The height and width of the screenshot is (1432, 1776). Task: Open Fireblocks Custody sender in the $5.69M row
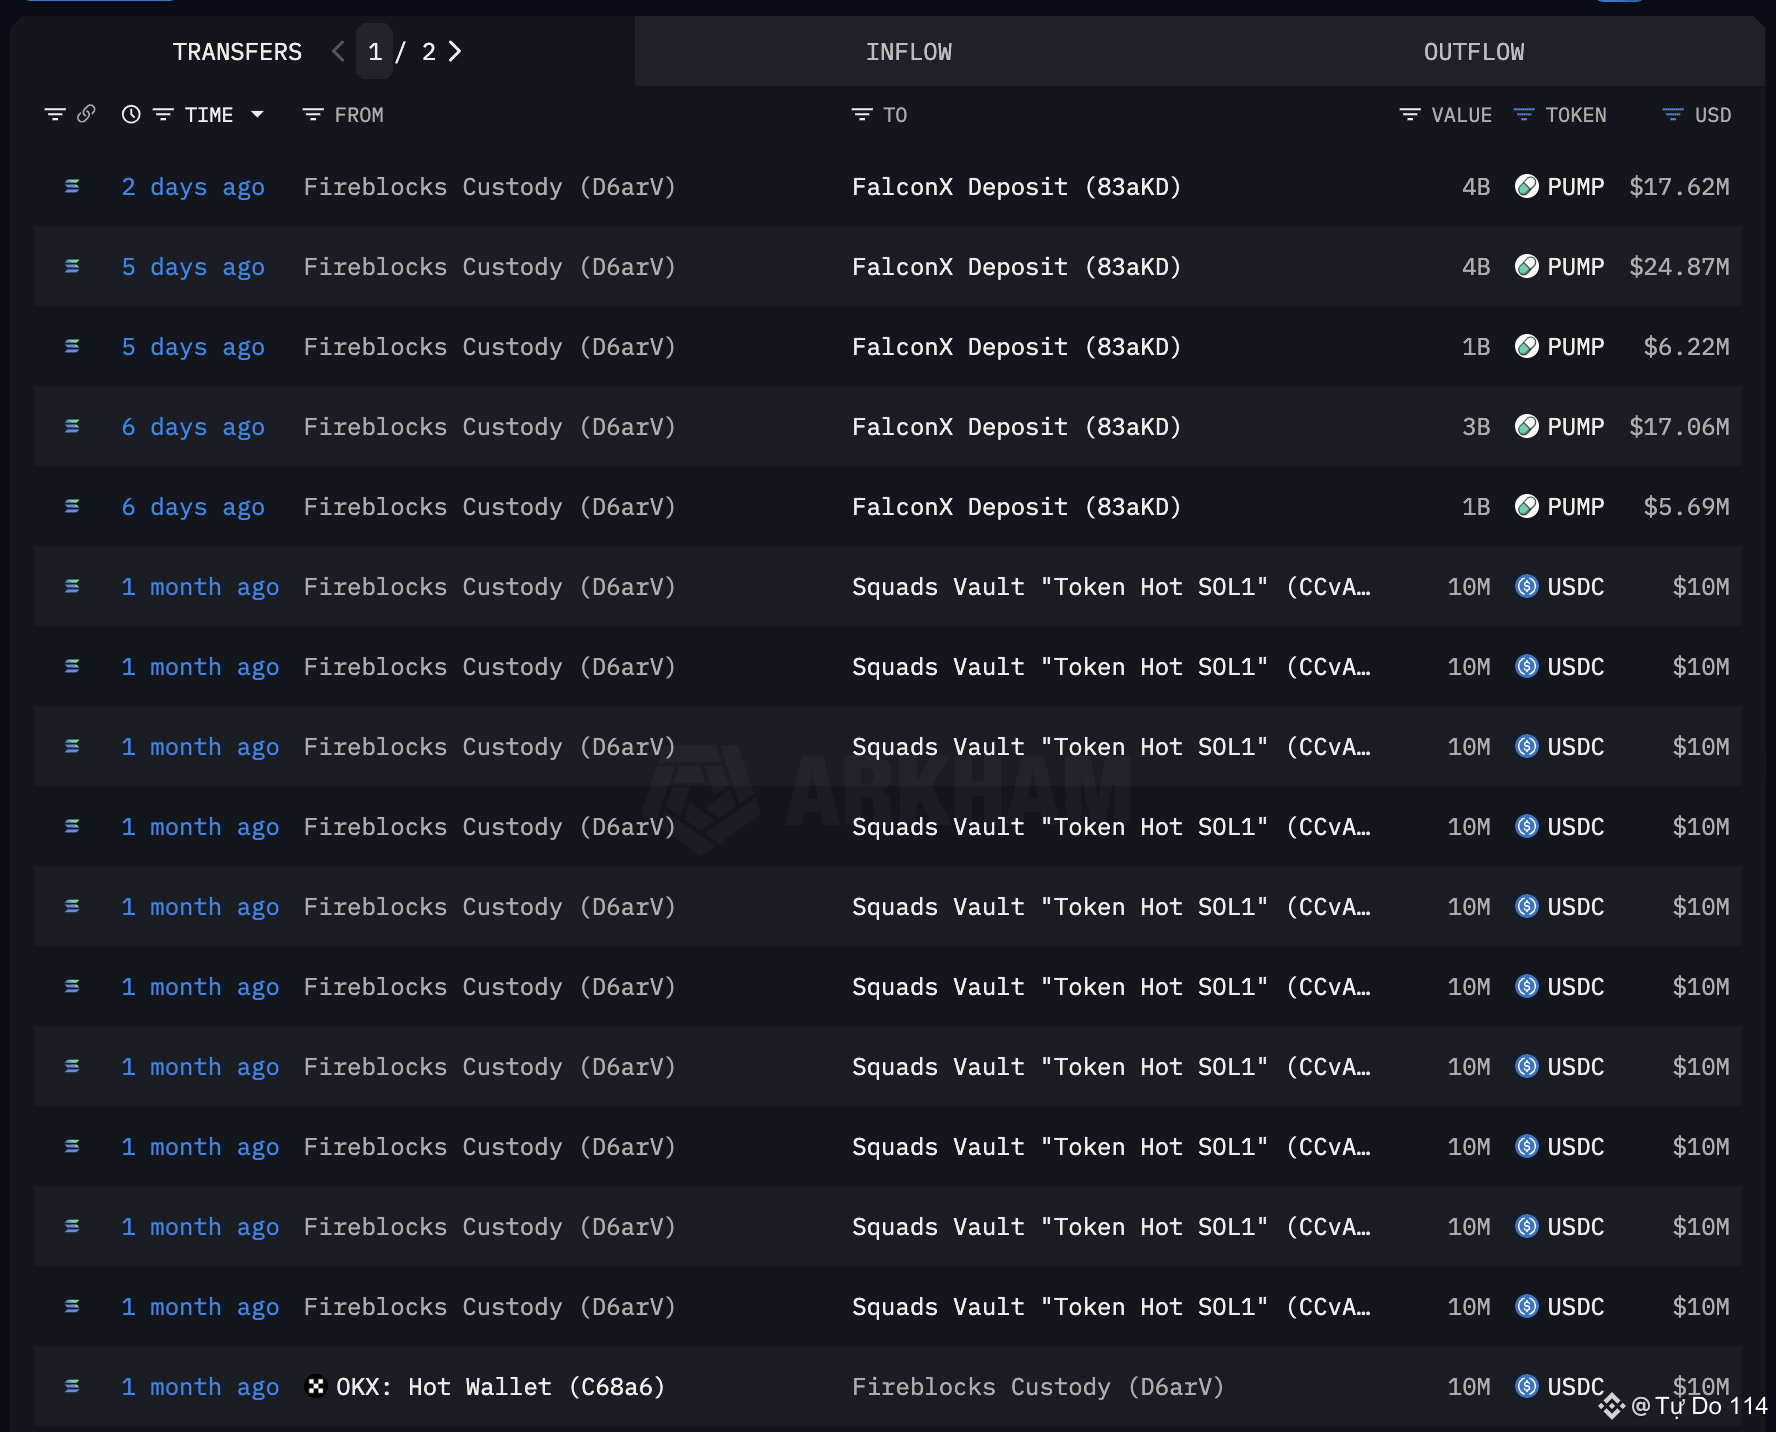tap(490, 507)
